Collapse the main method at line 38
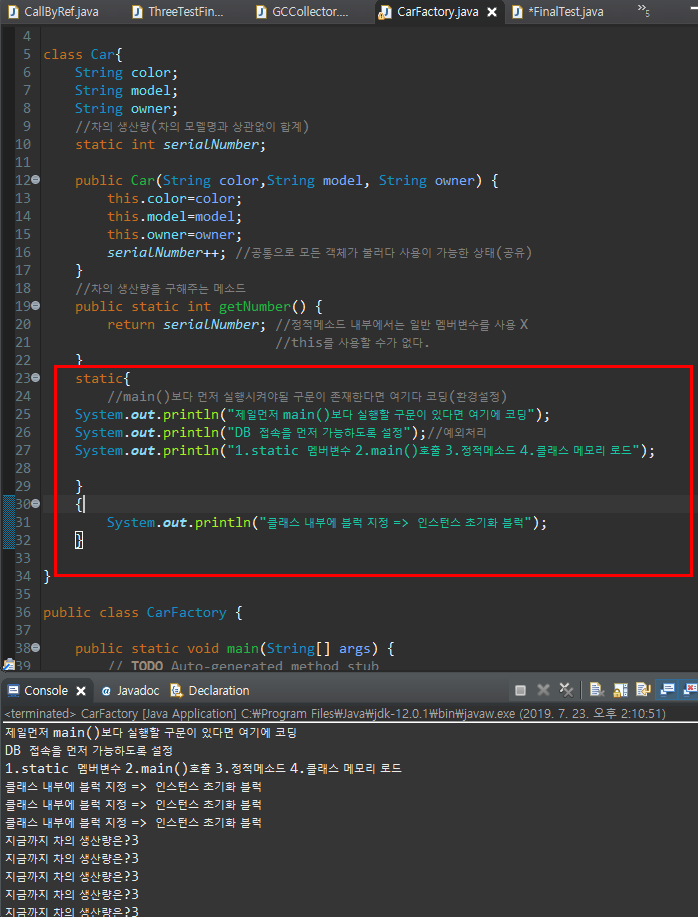Viewport: 698px width, 917px height. pyautogui.click(x=36, y=648)
